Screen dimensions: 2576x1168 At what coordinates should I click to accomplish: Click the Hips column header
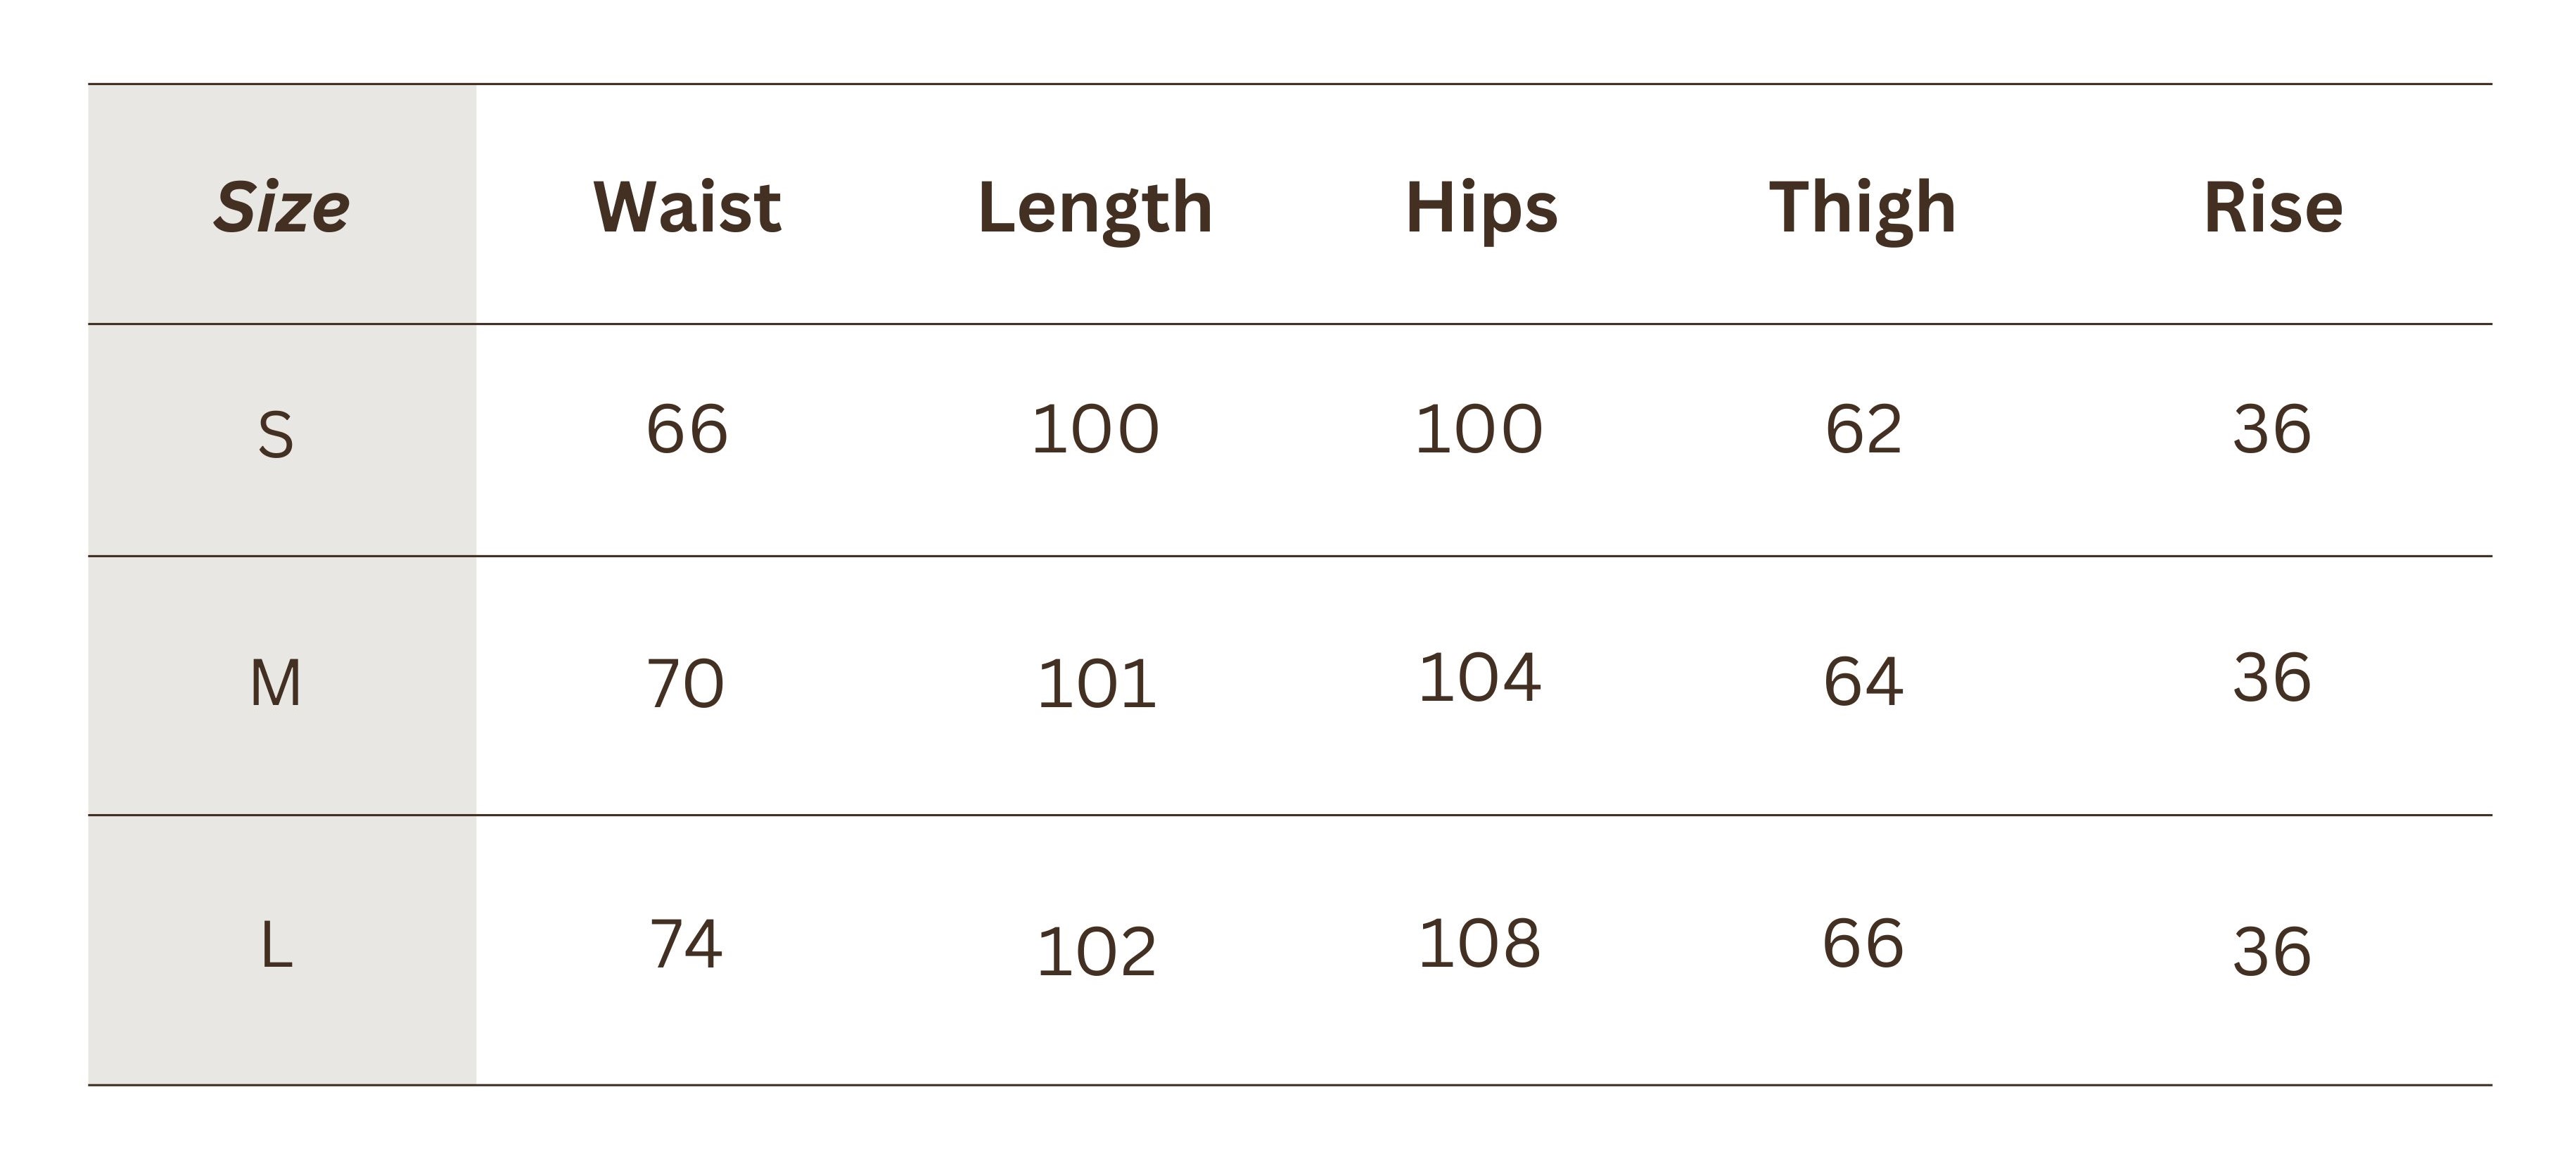(1481, 207)
